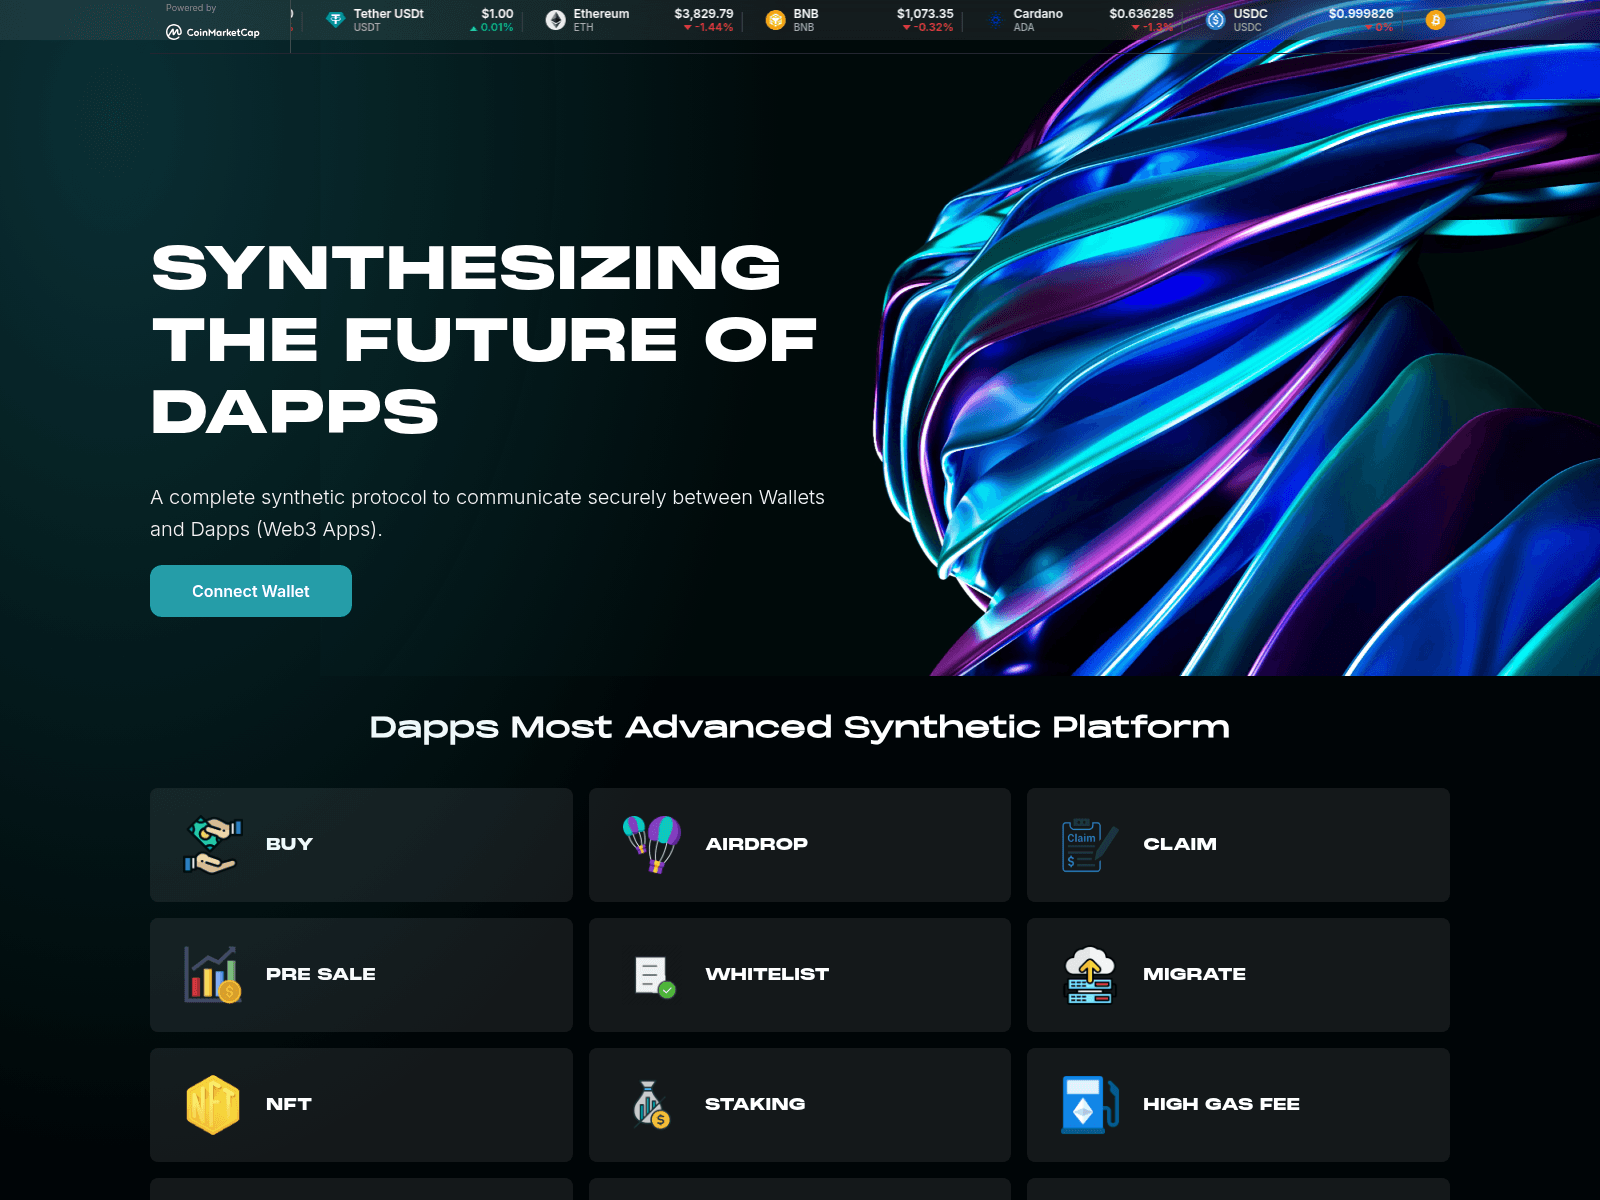The height and width of the screenshot is (1200, 1600).
Task: Click the BNB name in ticker
Action: coord(806,14)
